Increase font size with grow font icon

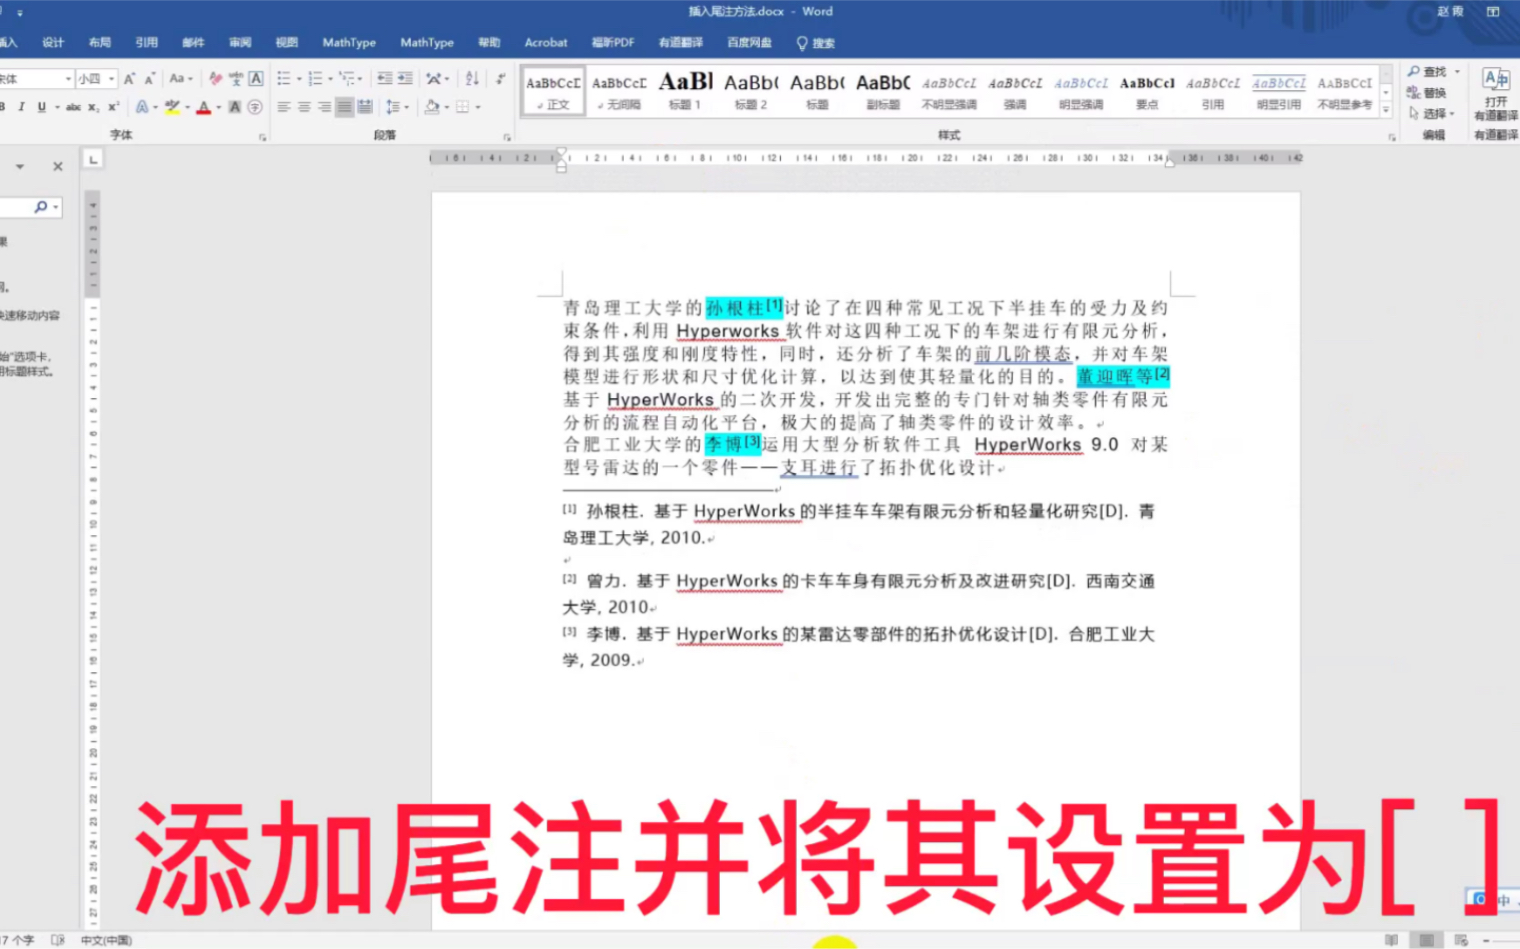coord(129,79)
